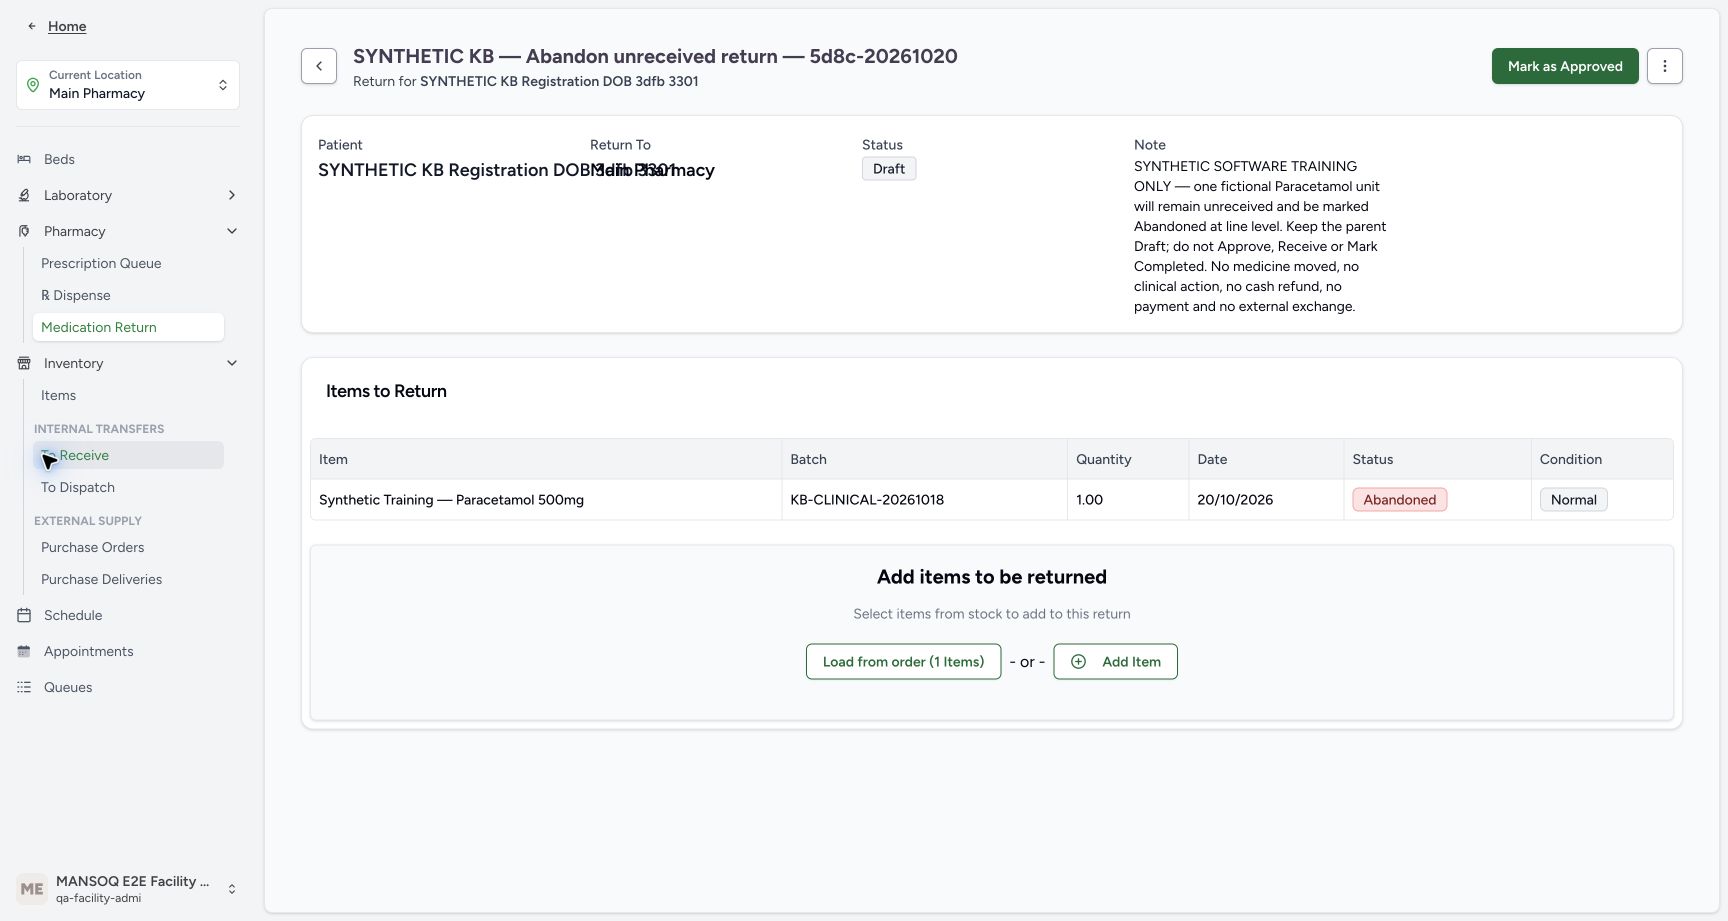This screenshot has width=1728, height=921.
Task: Follow the Home link
Action: 67,26
